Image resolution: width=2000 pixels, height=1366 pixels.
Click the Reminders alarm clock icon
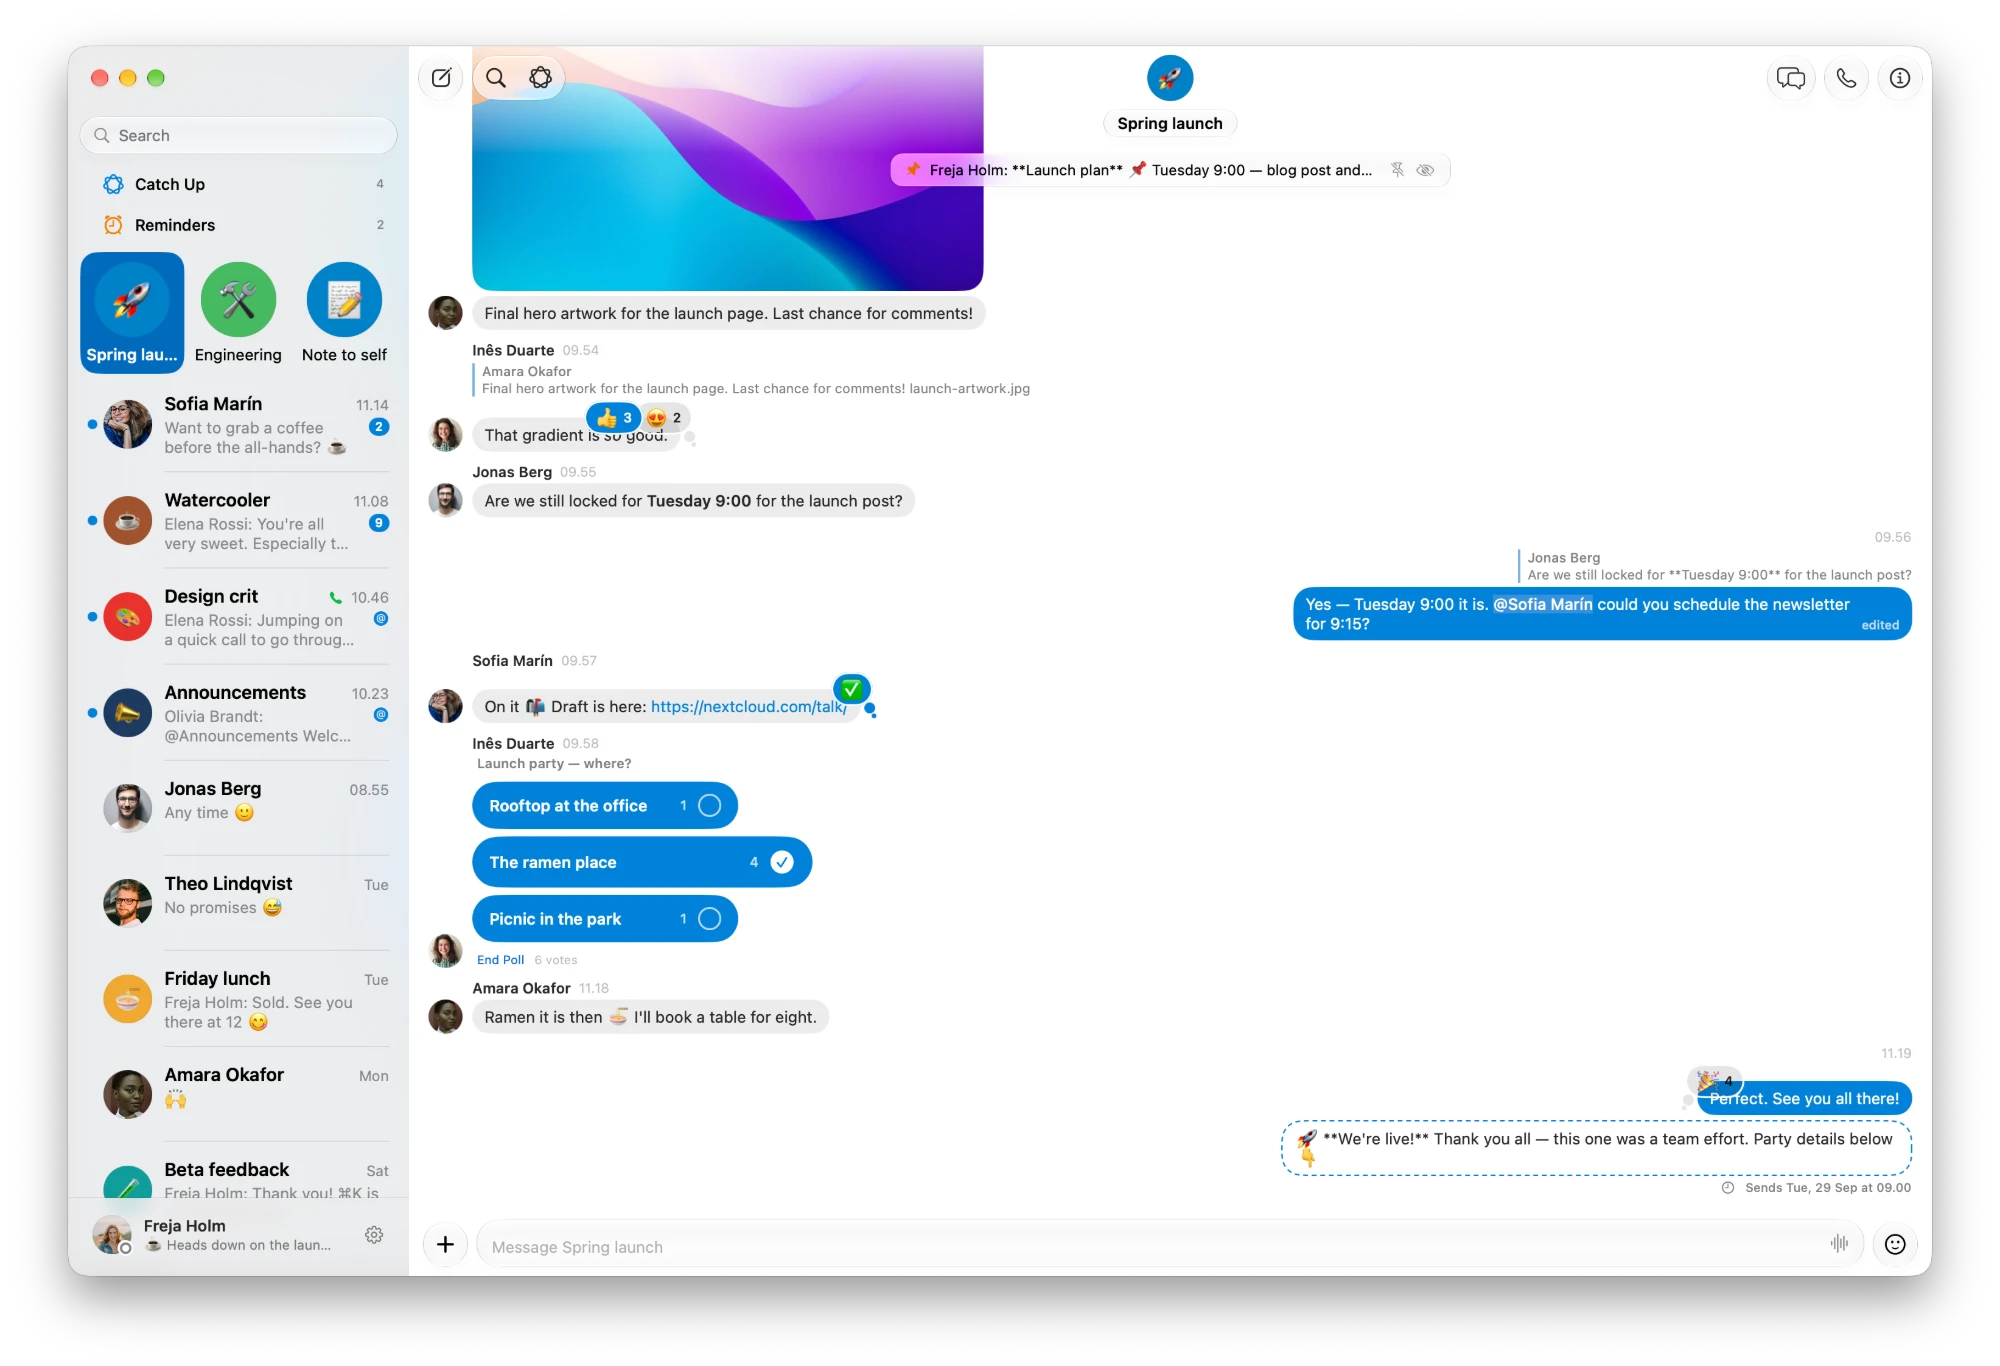pyautogui.click(x=114, y=225)
